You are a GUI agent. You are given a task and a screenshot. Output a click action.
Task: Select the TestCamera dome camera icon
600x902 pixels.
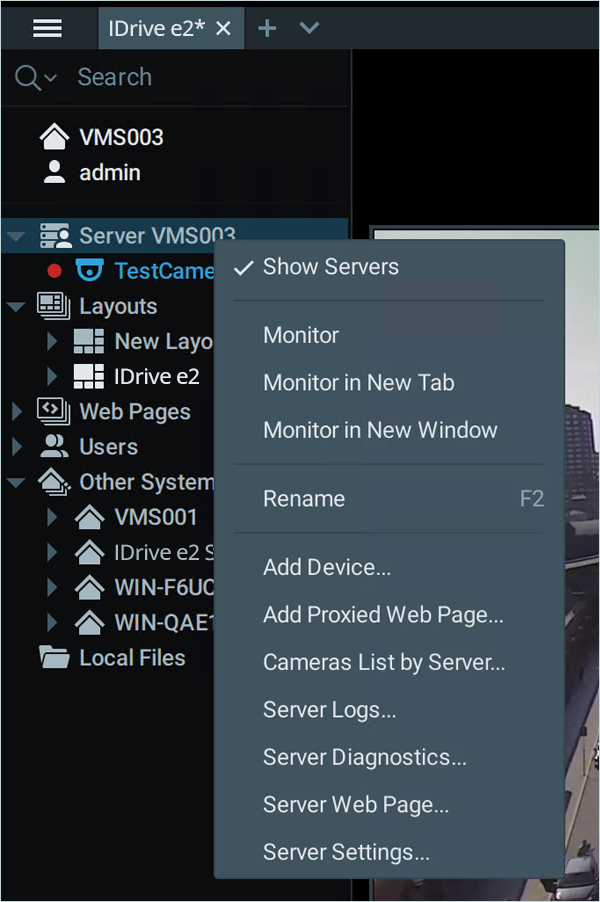click(90, 271)
